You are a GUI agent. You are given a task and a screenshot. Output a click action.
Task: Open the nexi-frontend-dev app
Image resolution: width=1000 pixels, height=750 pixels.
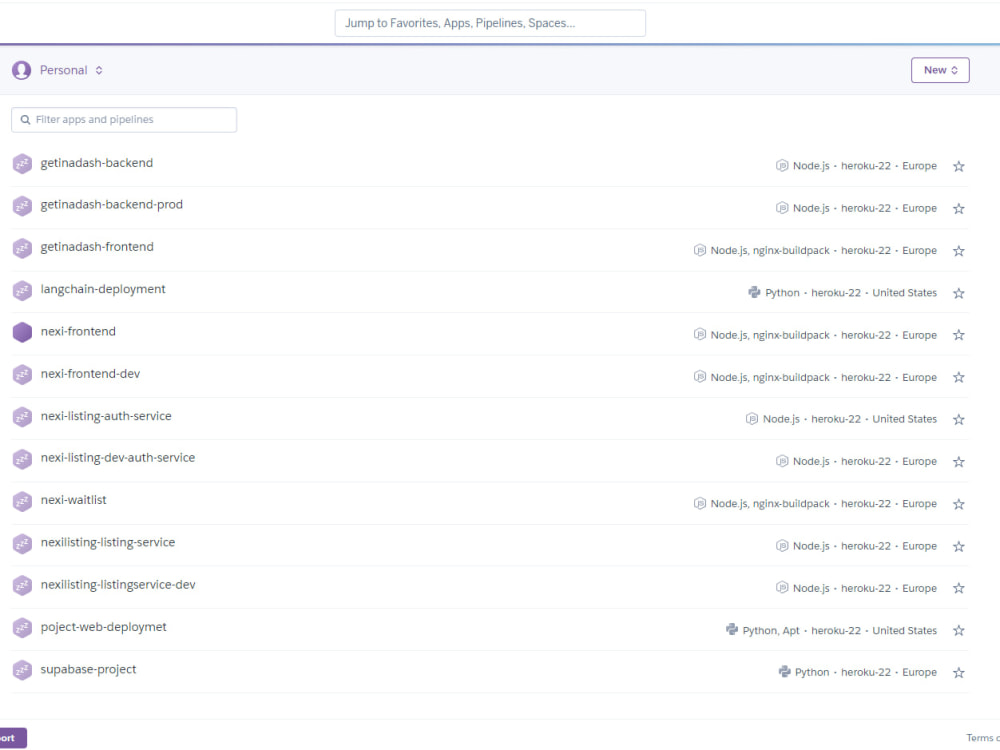click(x=91, y=374)
